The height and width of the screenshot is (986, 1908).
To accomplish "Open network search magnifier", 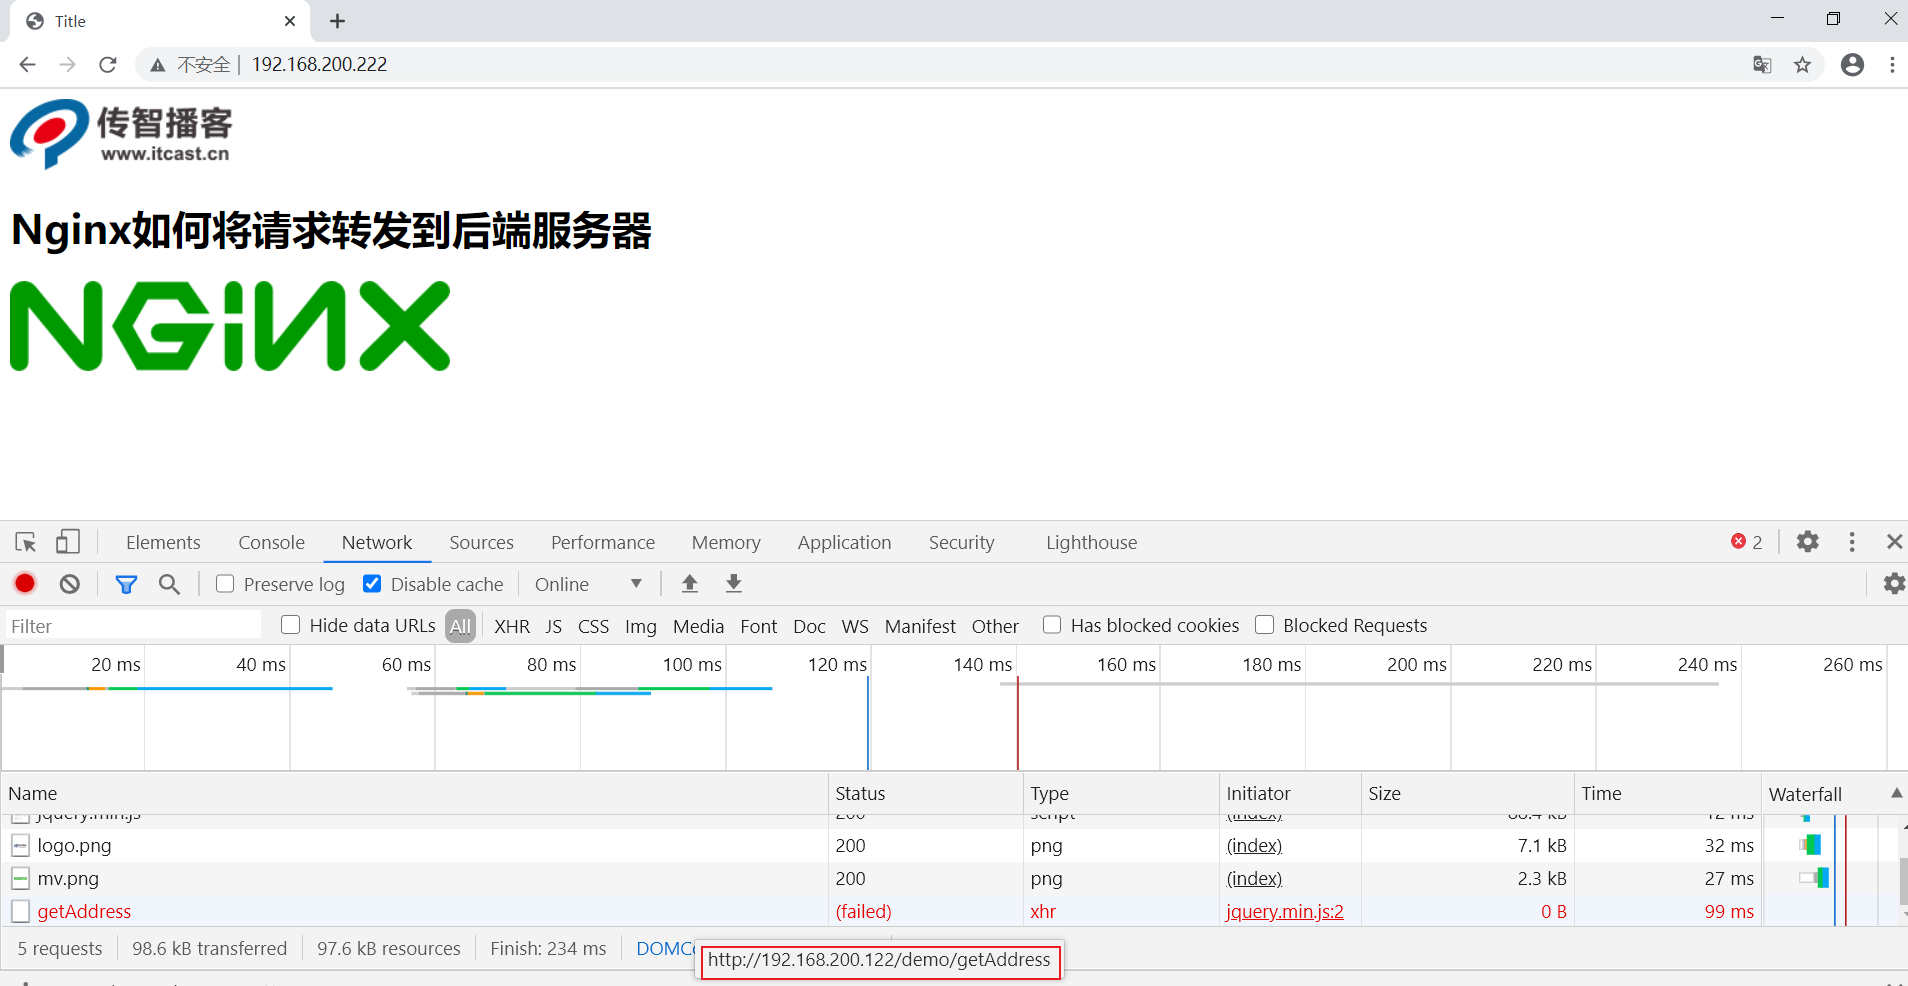I will click(169, 584).
